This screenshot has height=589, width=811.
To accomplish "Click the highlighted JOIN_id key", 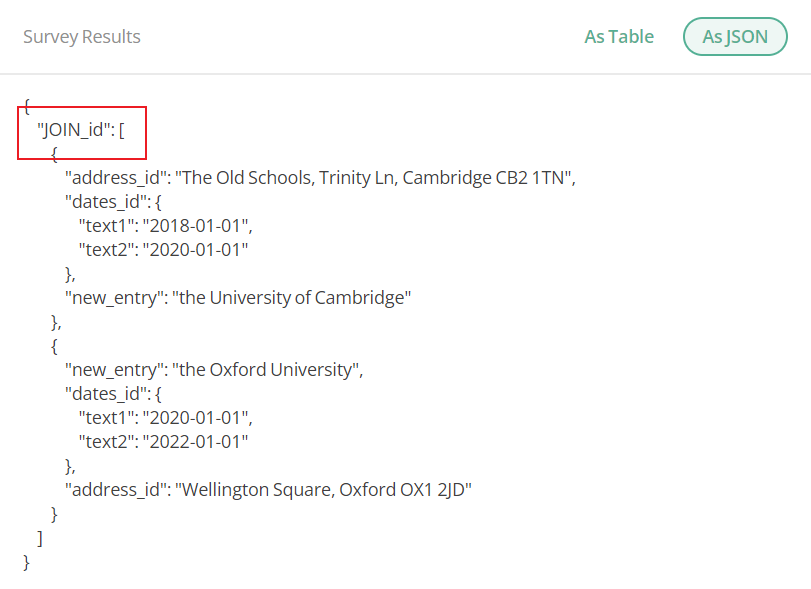I will click(x=72, y=128).
